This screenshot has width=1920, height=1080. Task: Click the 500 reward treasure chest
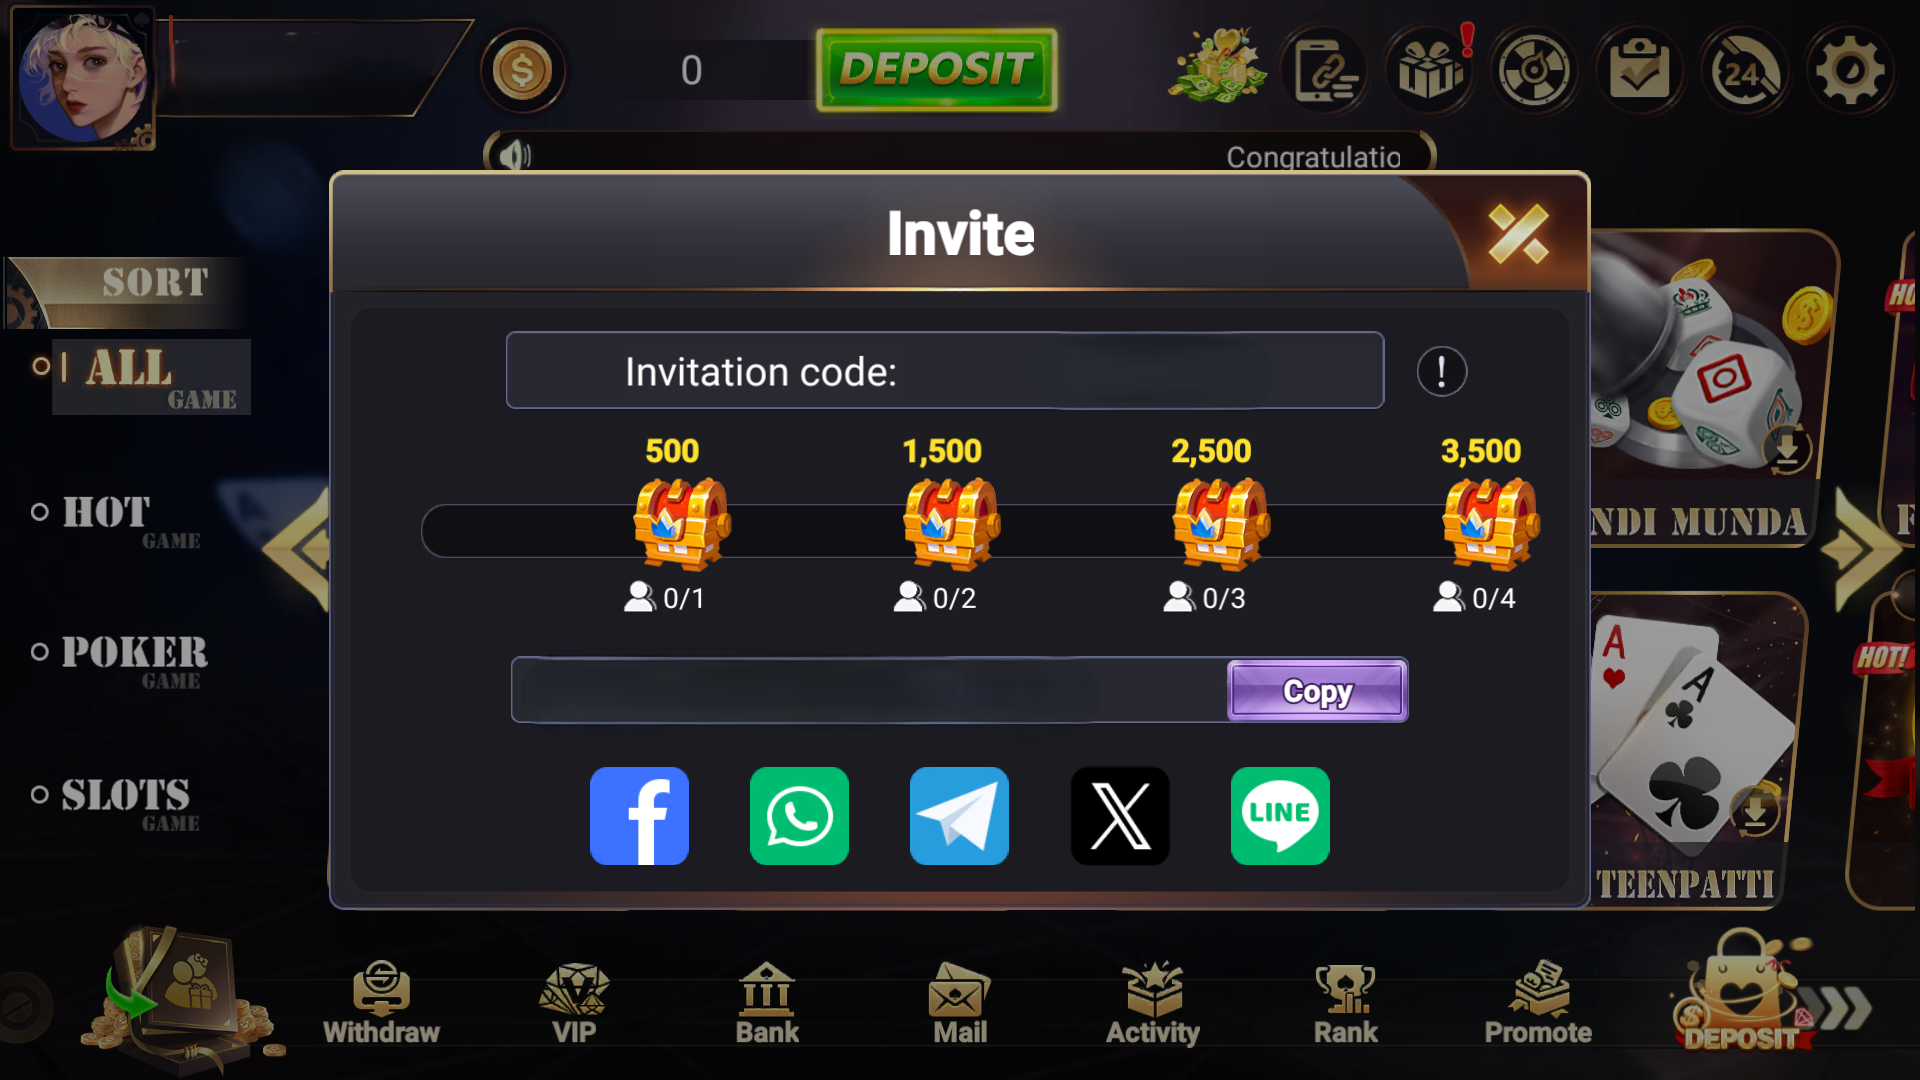tap(681, 522)
